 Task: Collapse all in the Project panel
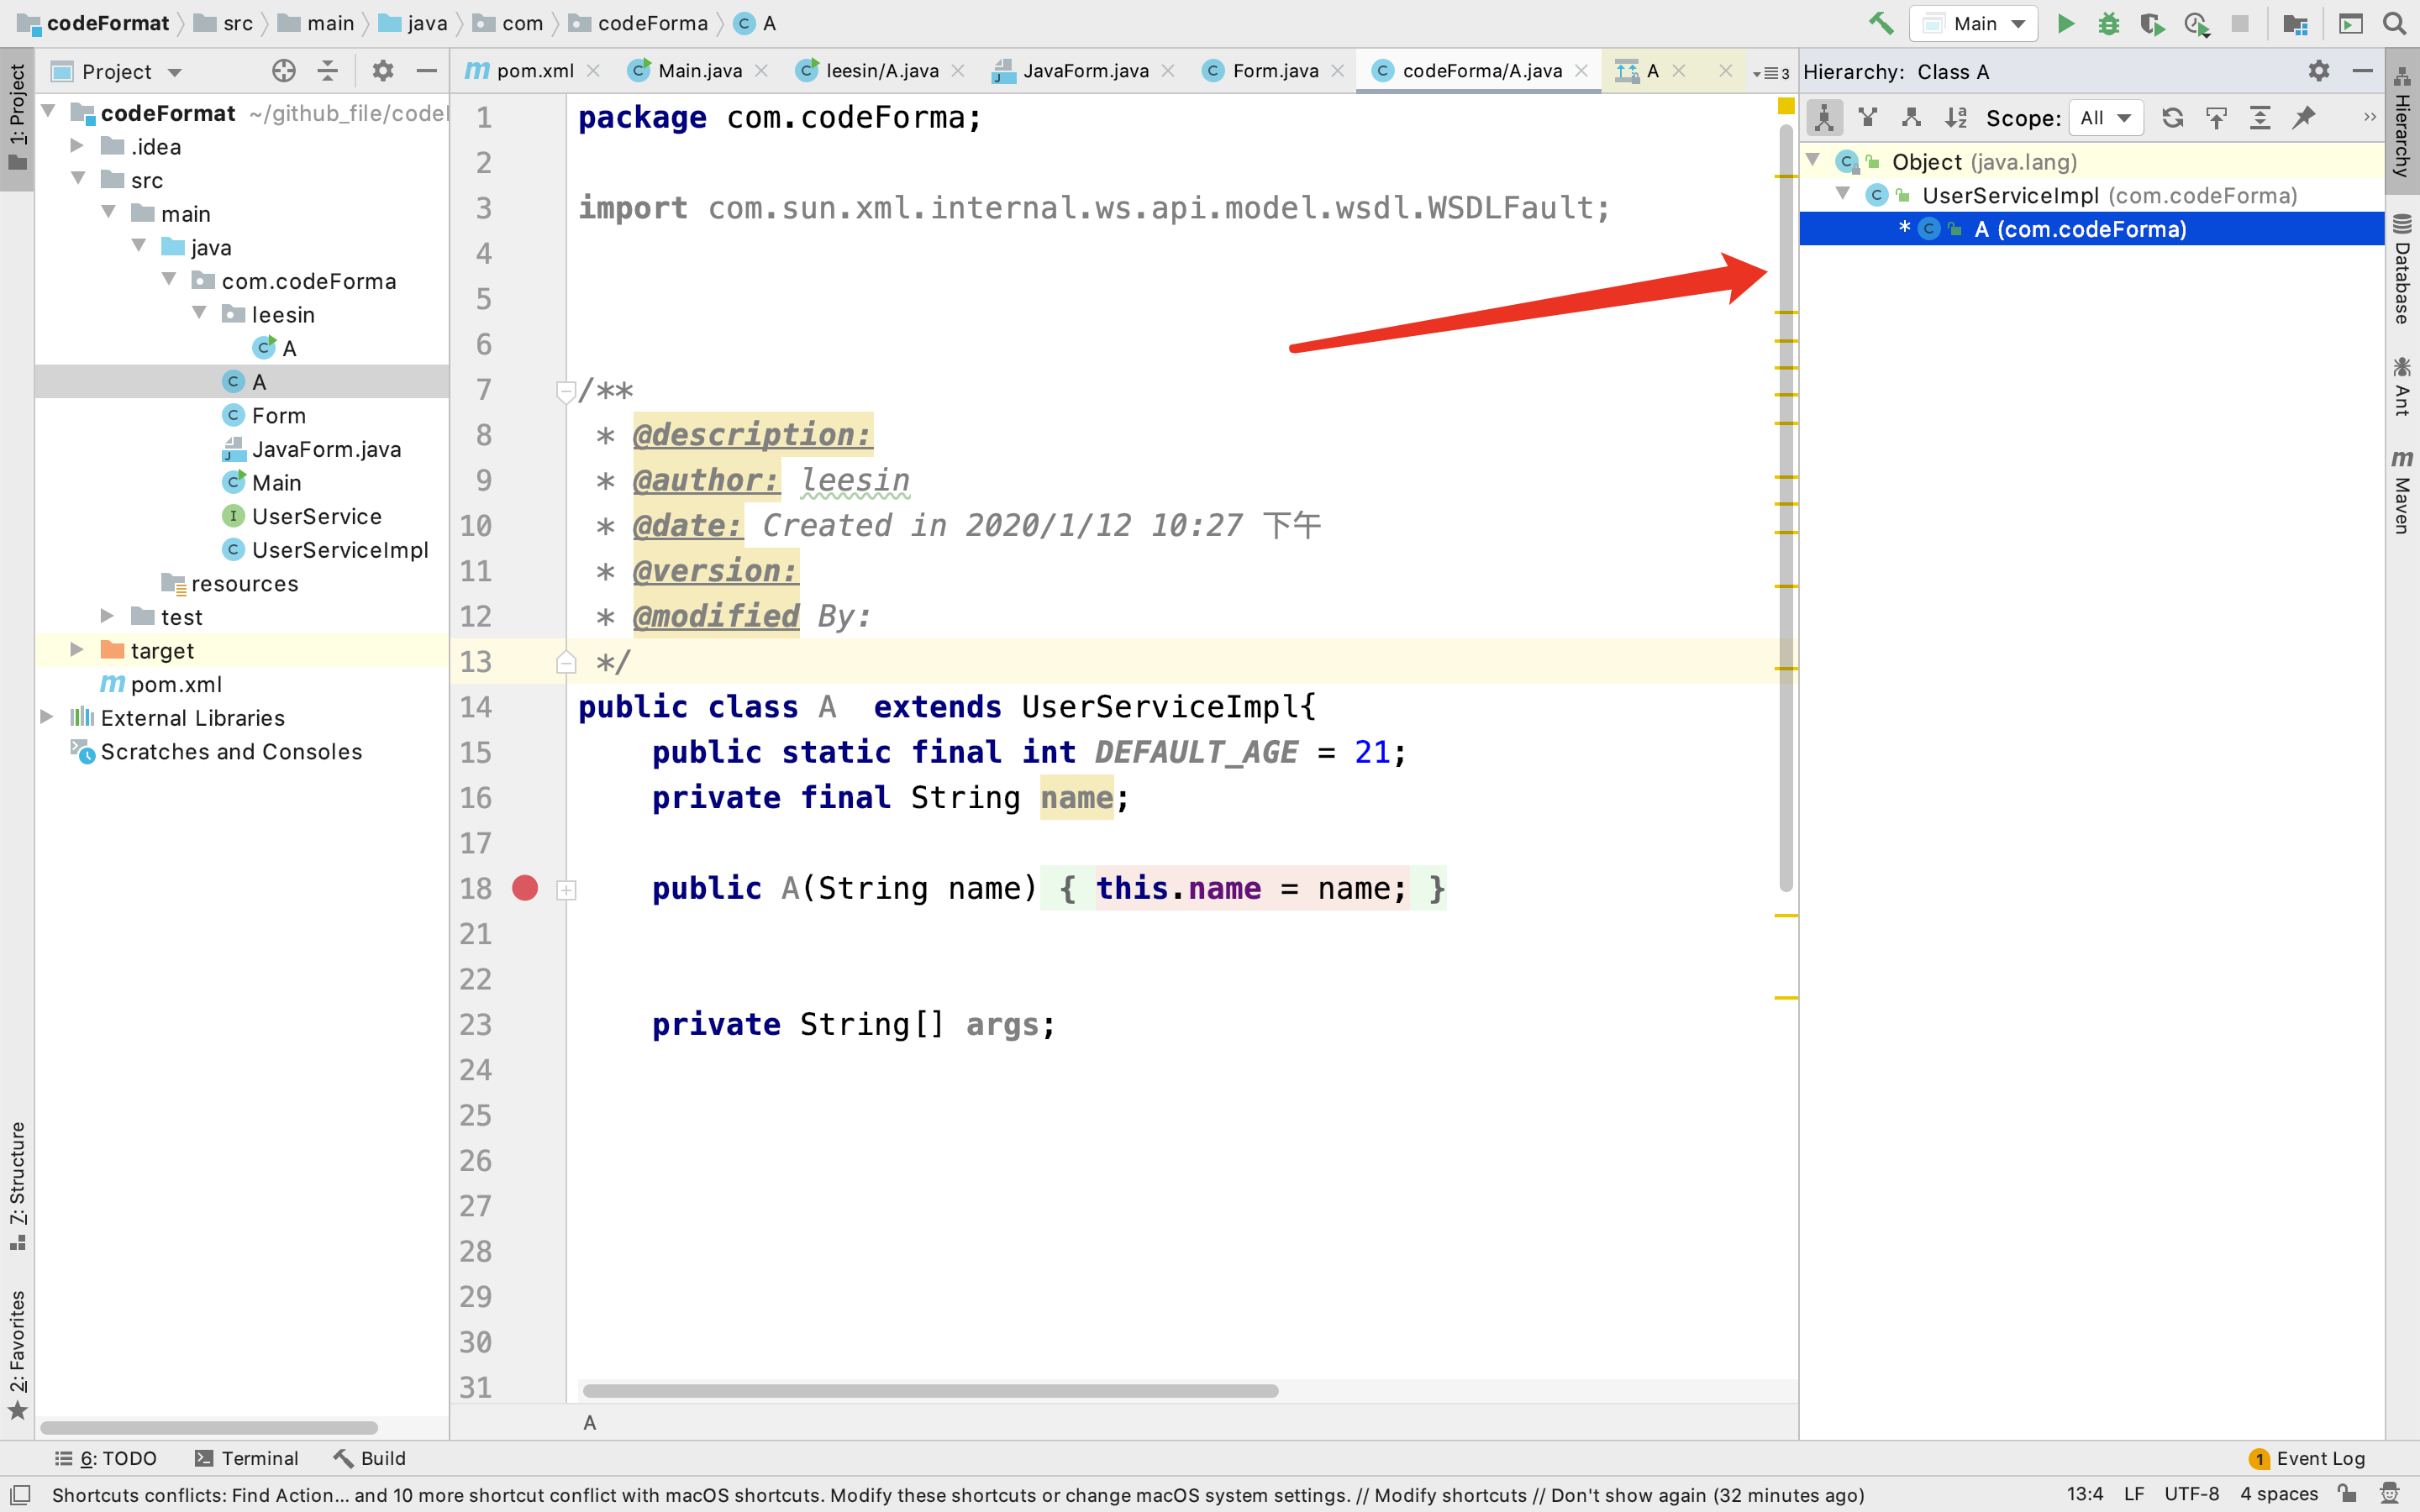click(327, 71)
